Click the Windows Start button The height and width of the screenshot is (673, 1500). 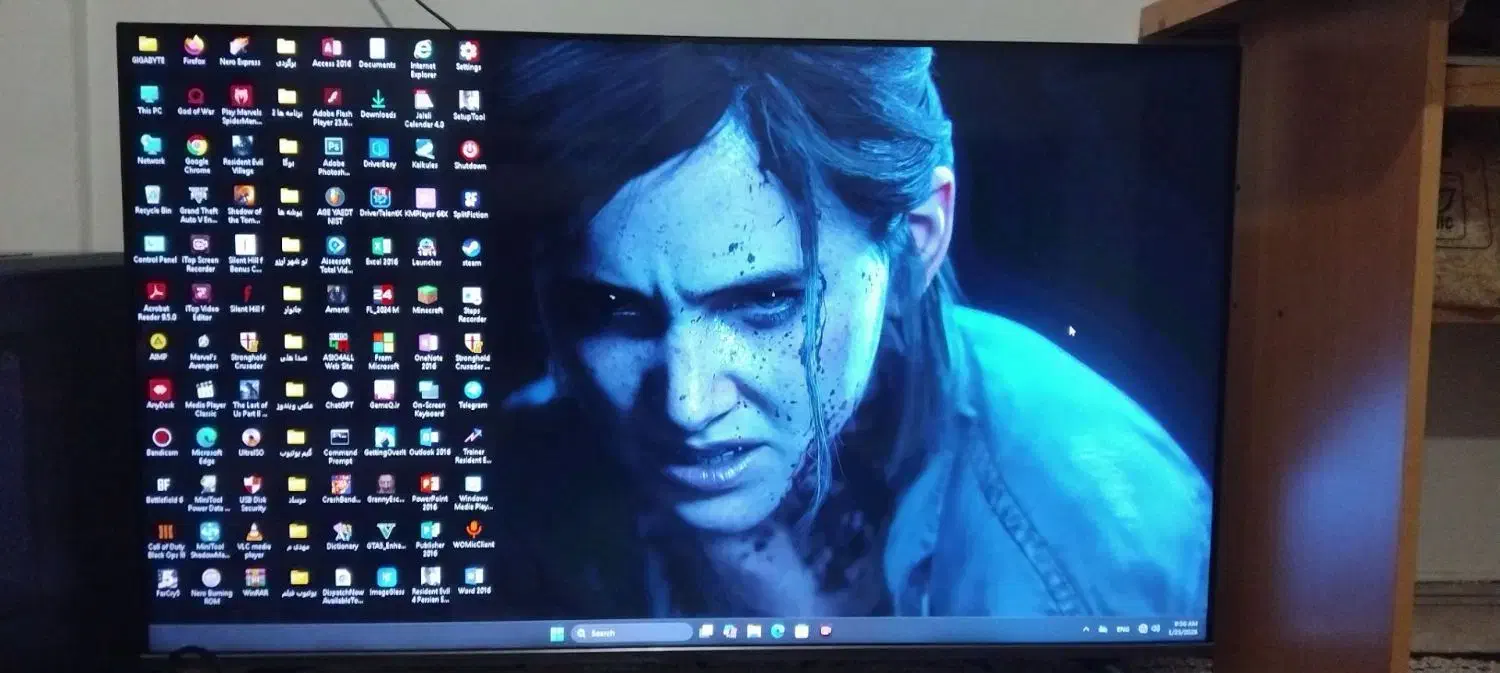pyautogui.click(x=557, y=633)
